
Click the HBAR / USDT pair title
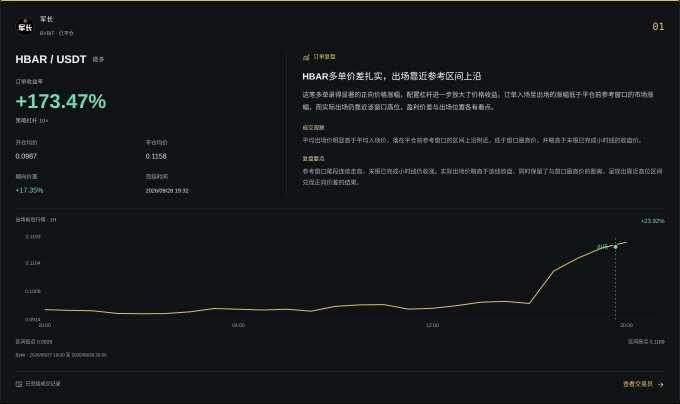click(x=51, y=59)
